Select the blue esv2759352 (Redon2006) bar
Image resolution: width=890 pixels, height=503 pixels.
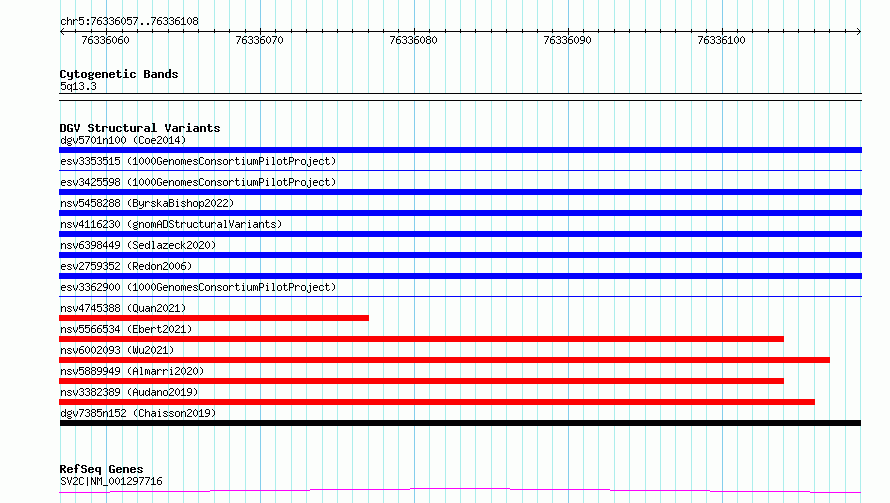tap(460, 276)
